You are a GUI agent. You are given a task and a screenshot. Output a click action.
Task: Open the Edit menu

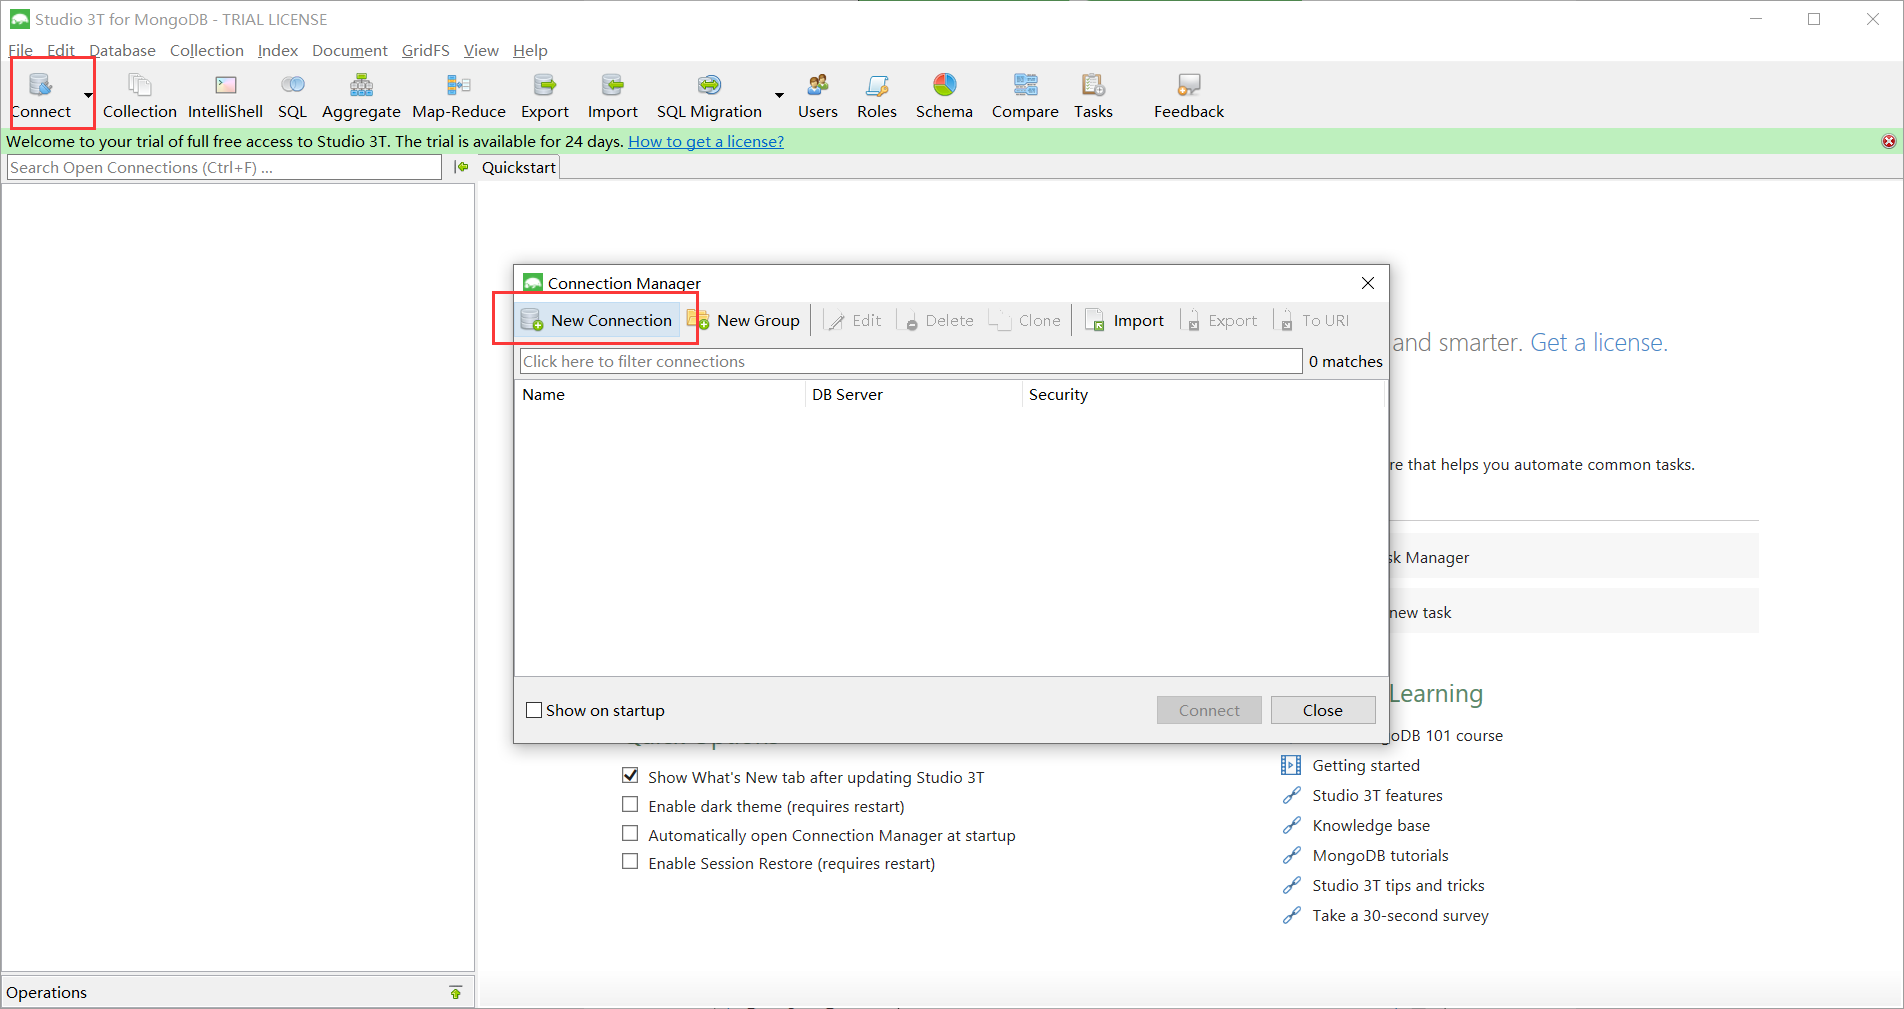(x=61, y=50)
